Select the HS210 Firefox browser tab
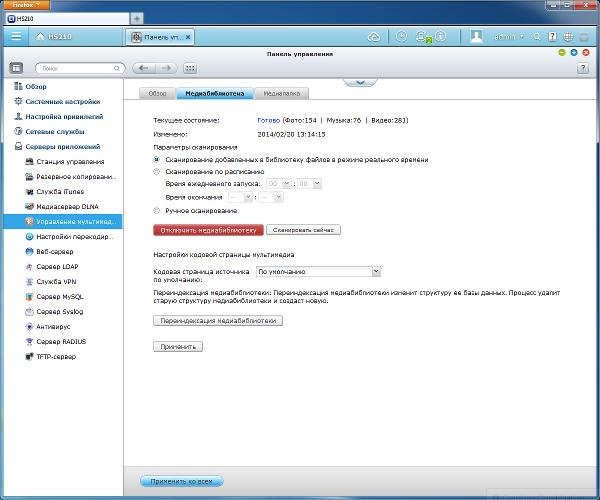Image resolution: width=600 pixels, height=500 pixels. 67,18
